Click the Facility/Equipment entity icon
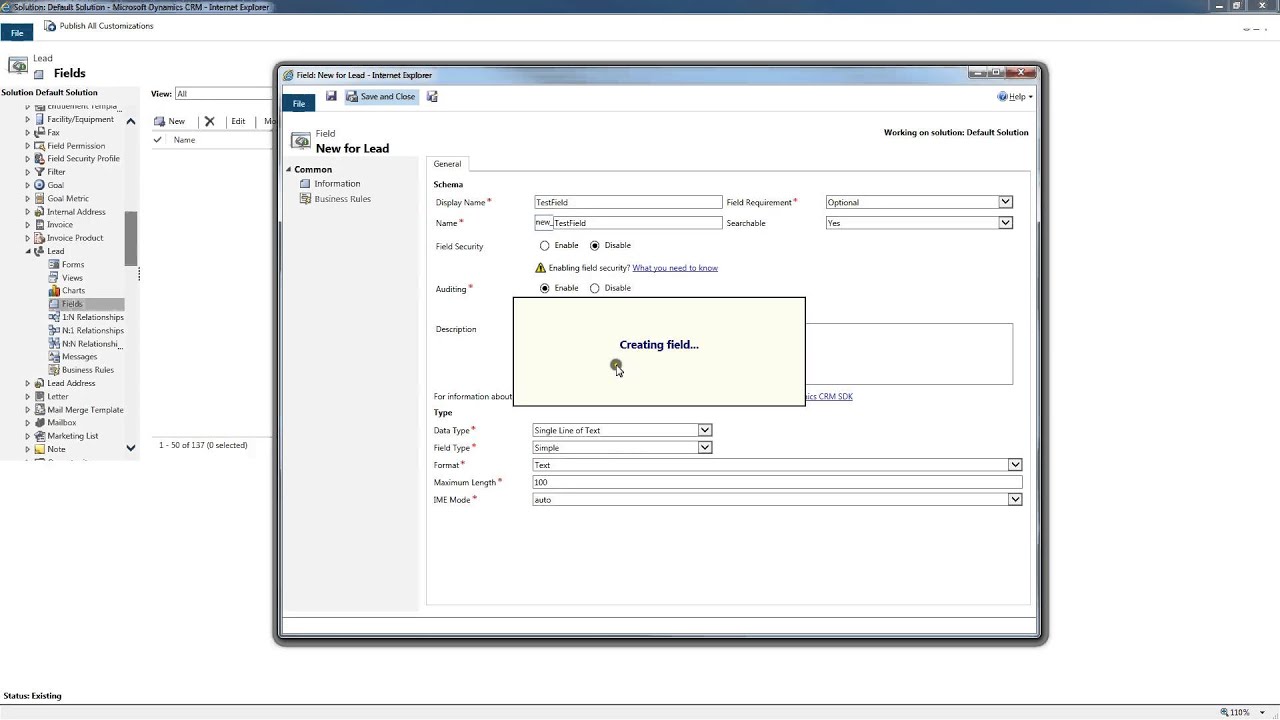Image resolution: width=1280 pixels, height=720 pixels. coord(39,119)
